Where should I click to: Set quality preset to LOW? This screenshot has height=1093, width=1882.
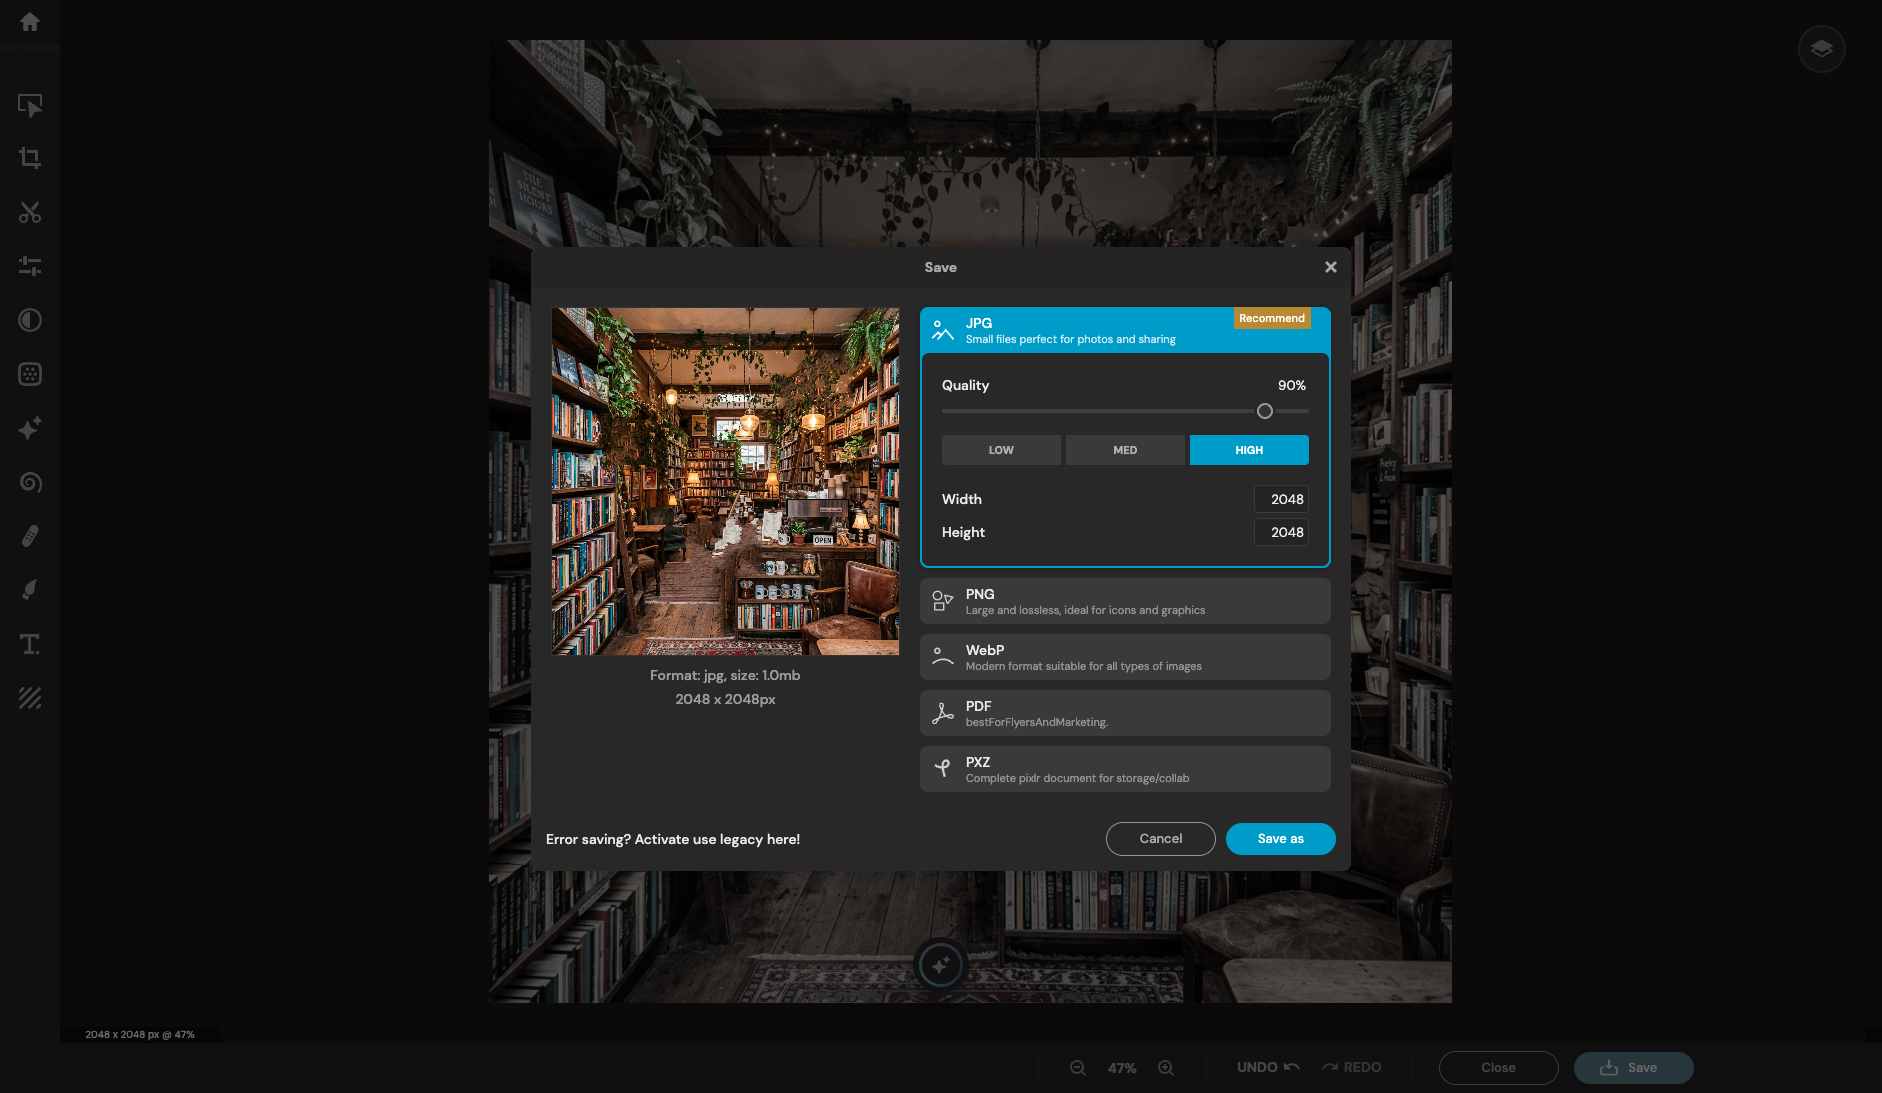click(1001, 450)
